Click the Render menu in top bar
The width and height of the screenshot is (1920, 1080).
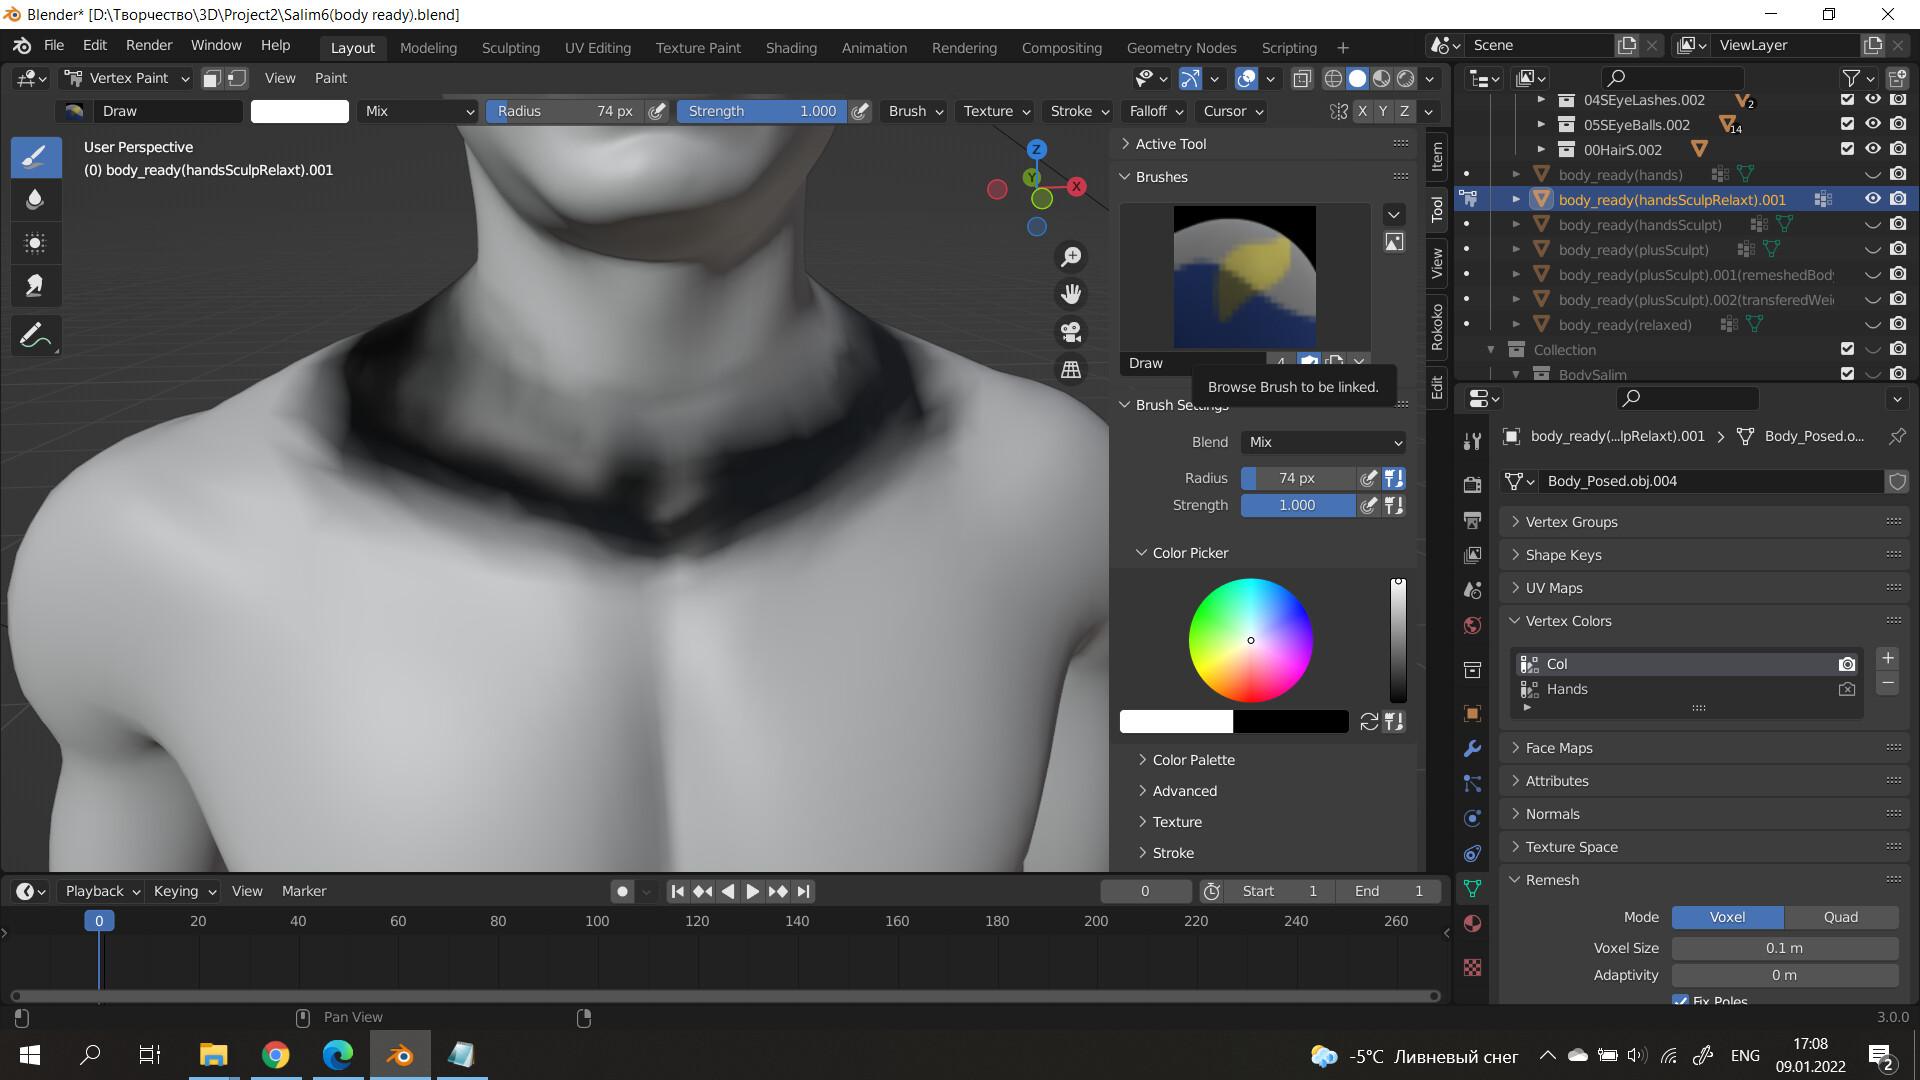coord(149,46)
